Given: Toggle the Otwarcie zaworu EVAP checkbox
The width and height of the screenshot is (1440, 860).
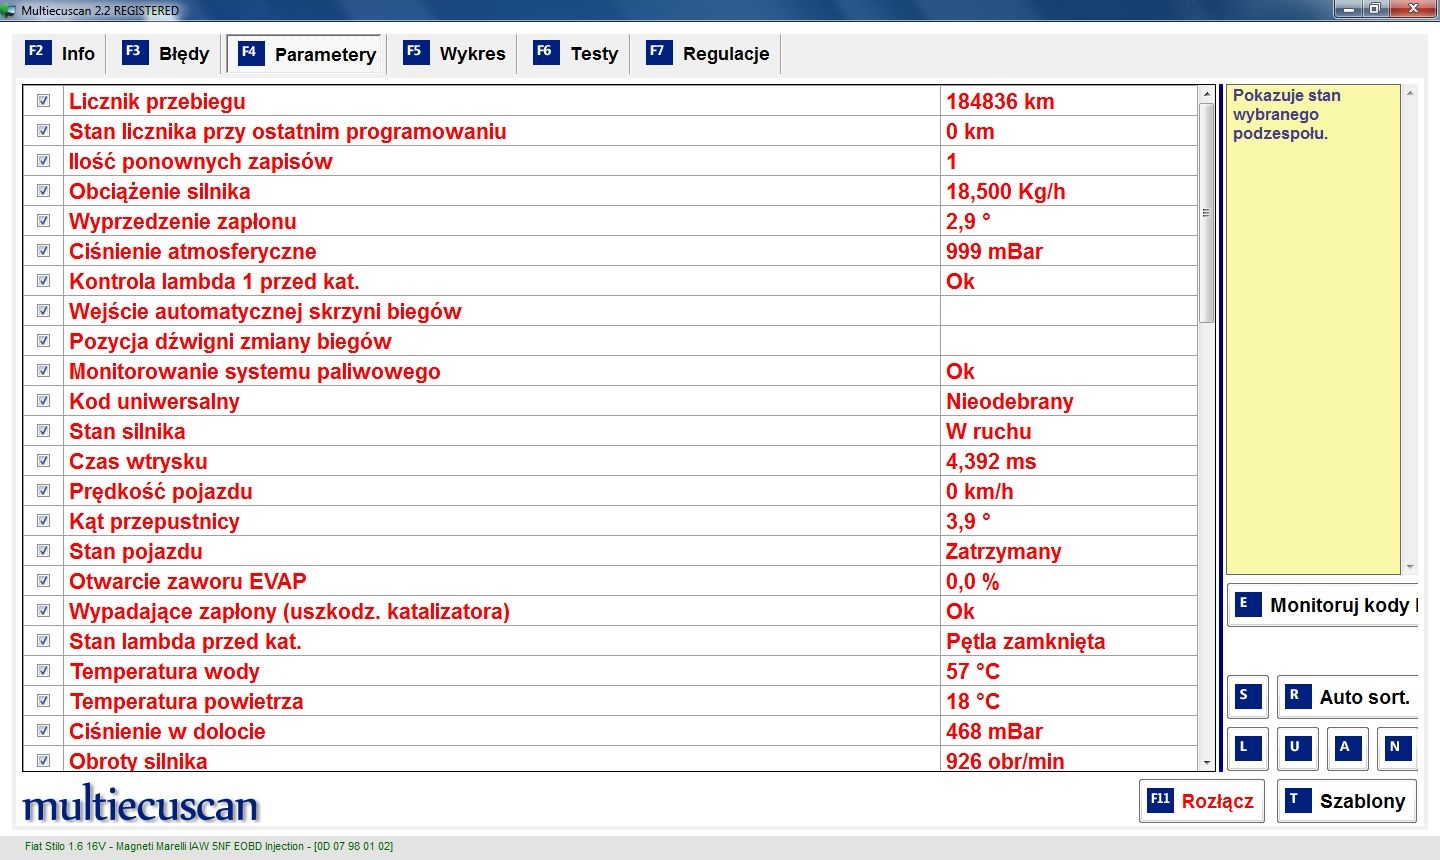Looking at the screenshot, I should [x=43, y=581].
